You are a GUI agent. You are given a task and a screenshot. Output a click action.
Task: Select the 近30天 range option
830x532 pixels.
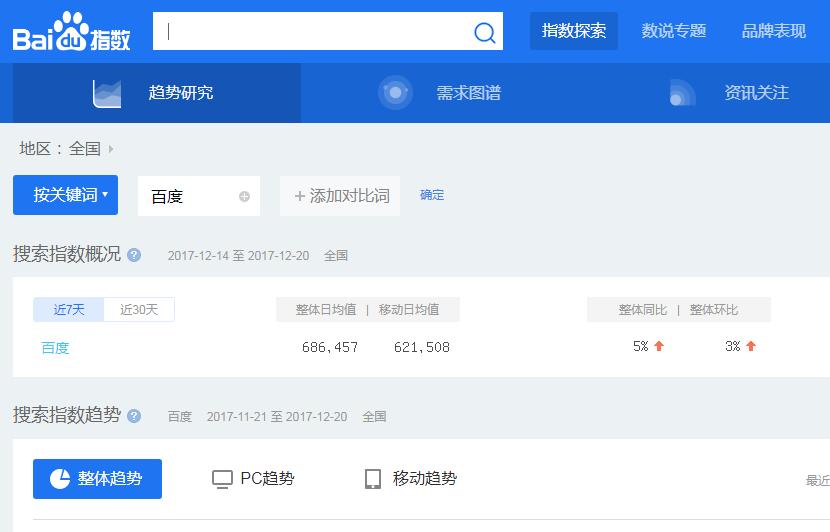point(139,310)
